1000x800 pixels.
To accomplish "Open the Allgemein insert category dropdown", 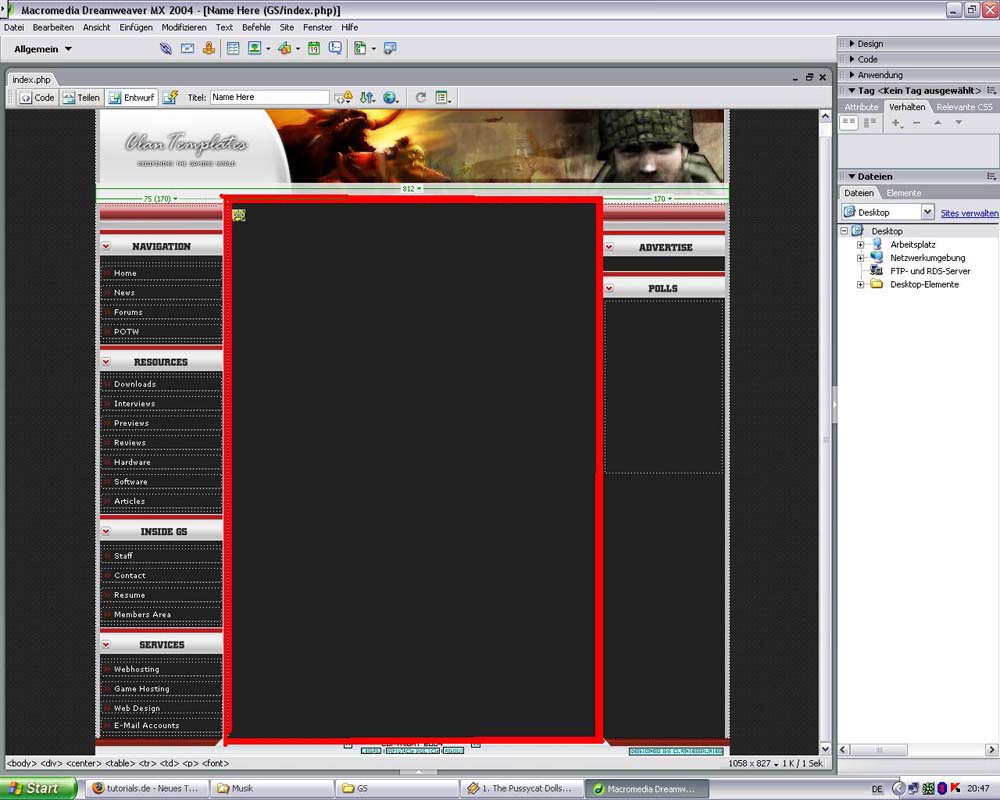I will tap(43, 48).
